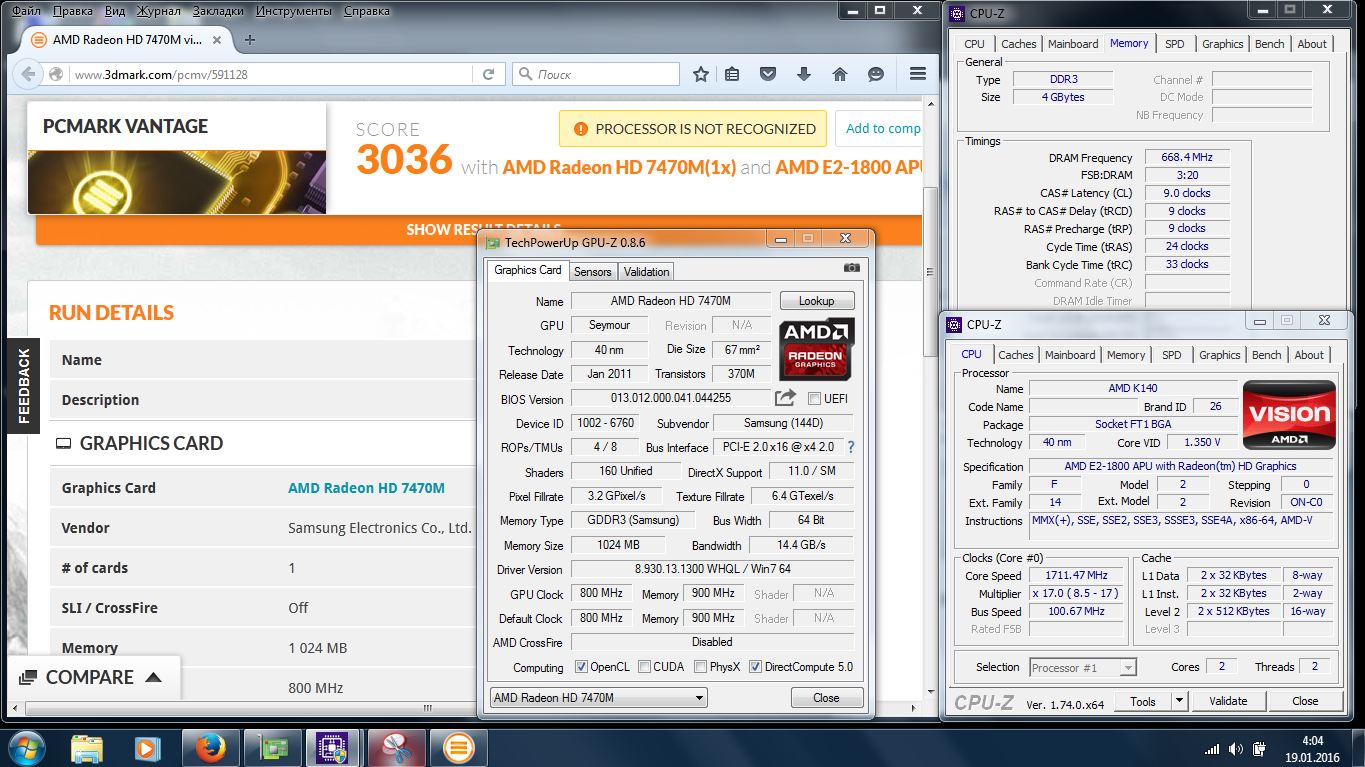Screen dimensions: 1365x767
Task: Click the Close button in lower CPU-Z window
Action: pos(1305,701)
